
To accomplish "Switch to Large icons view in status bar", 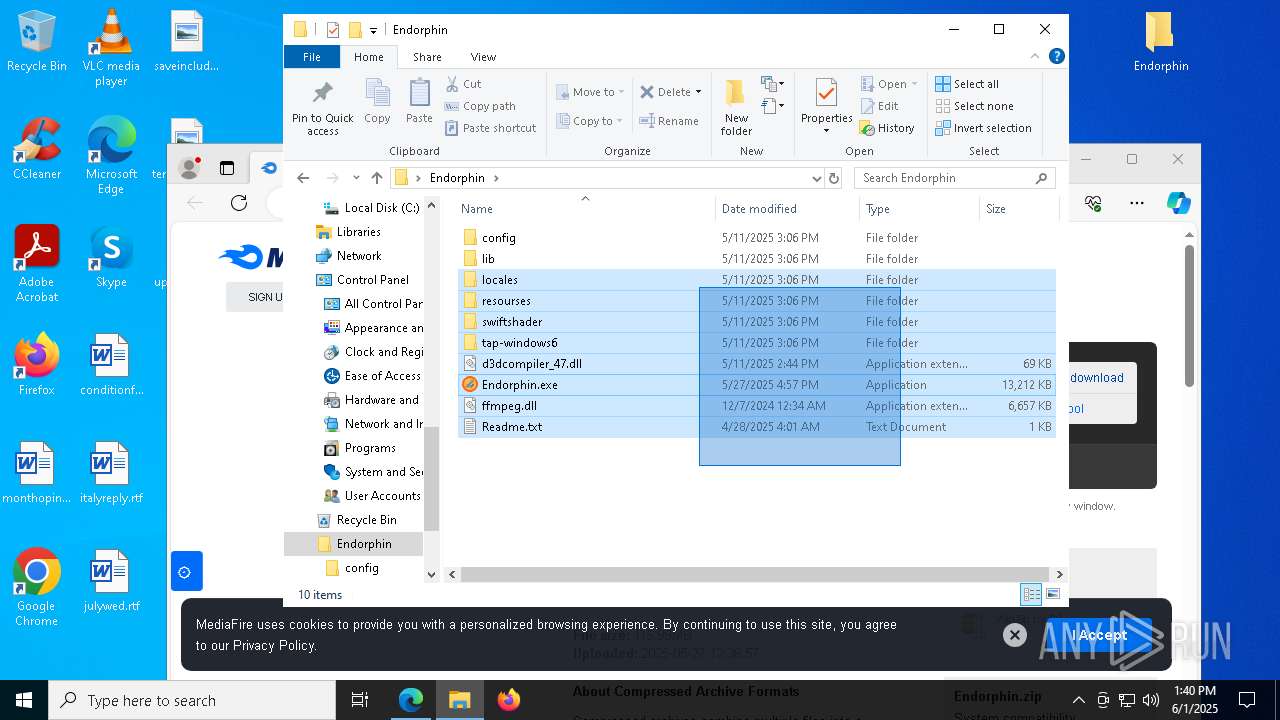I will point(1053,595).
